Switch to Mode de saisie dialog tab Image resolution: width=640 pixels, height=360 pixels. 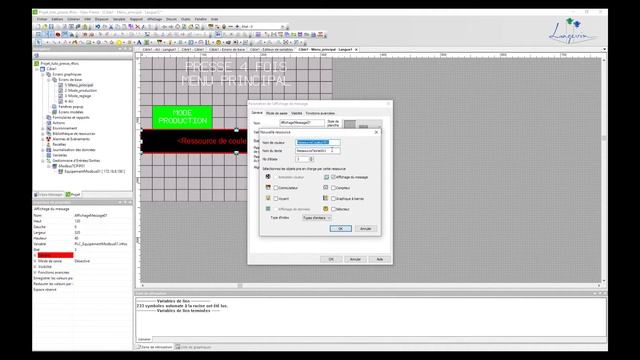(x=277, y=113)
